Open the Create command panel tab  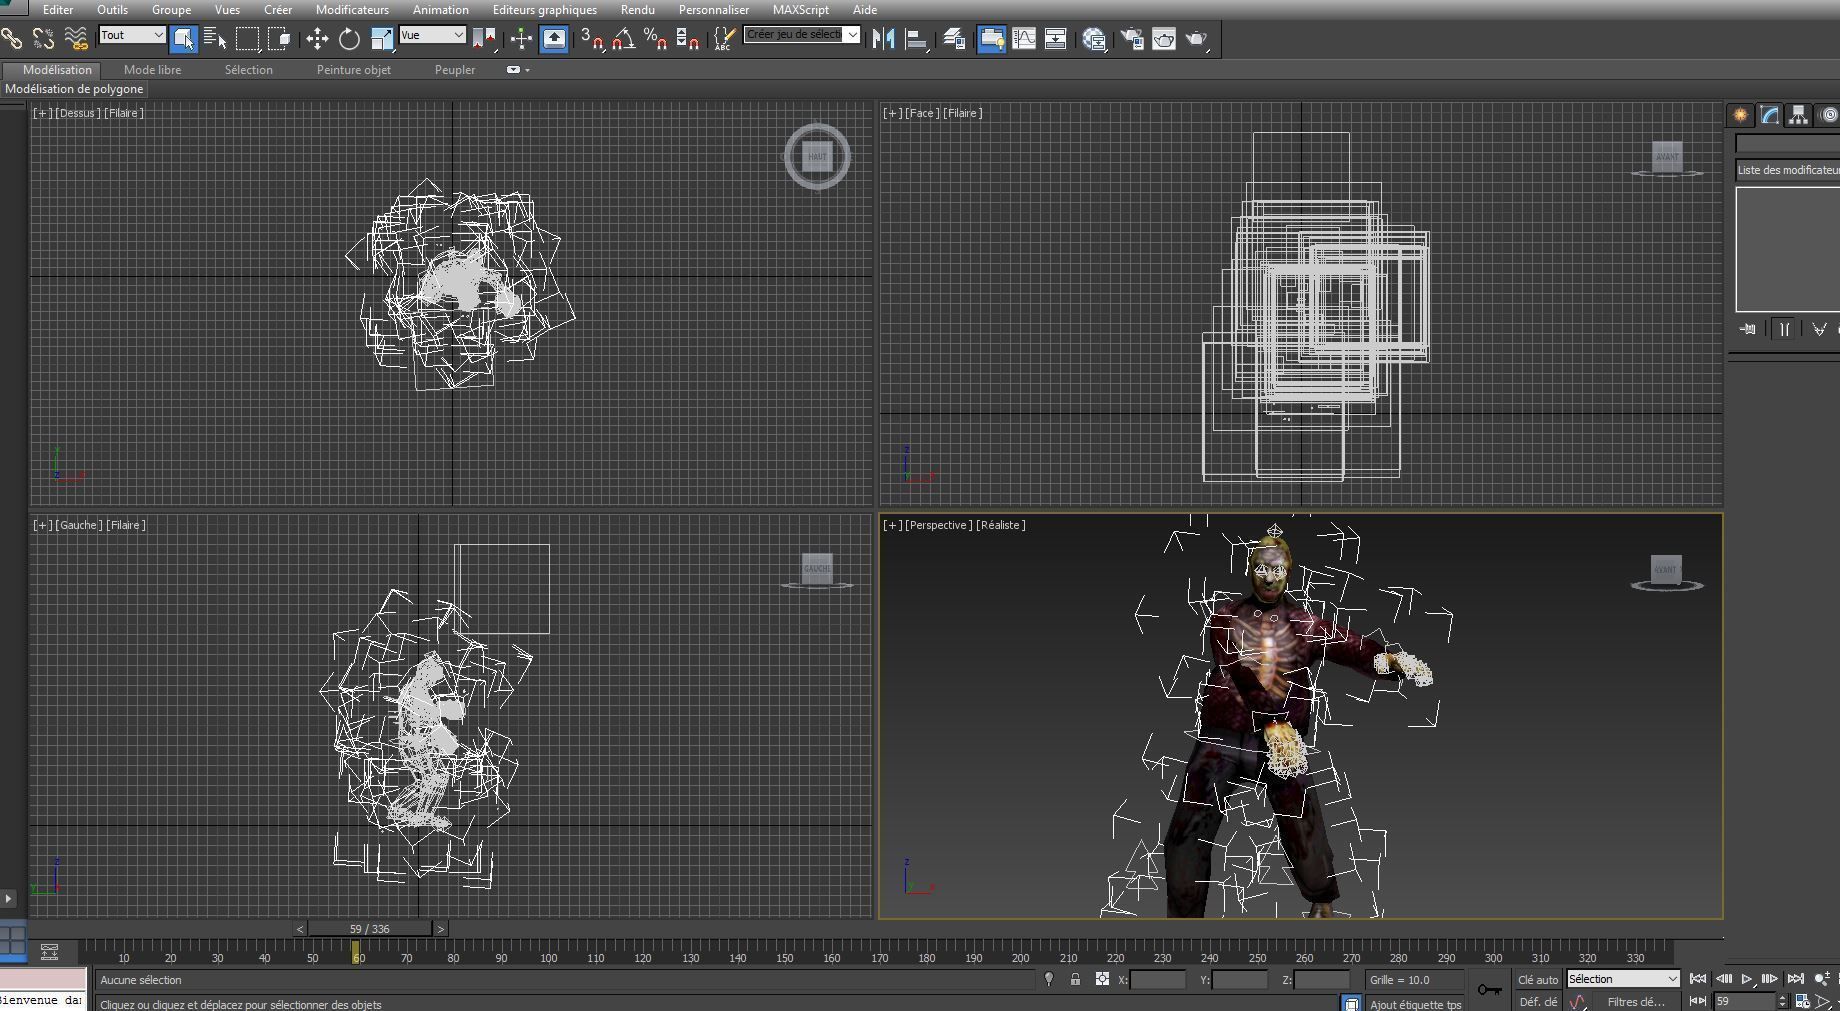1741,115
